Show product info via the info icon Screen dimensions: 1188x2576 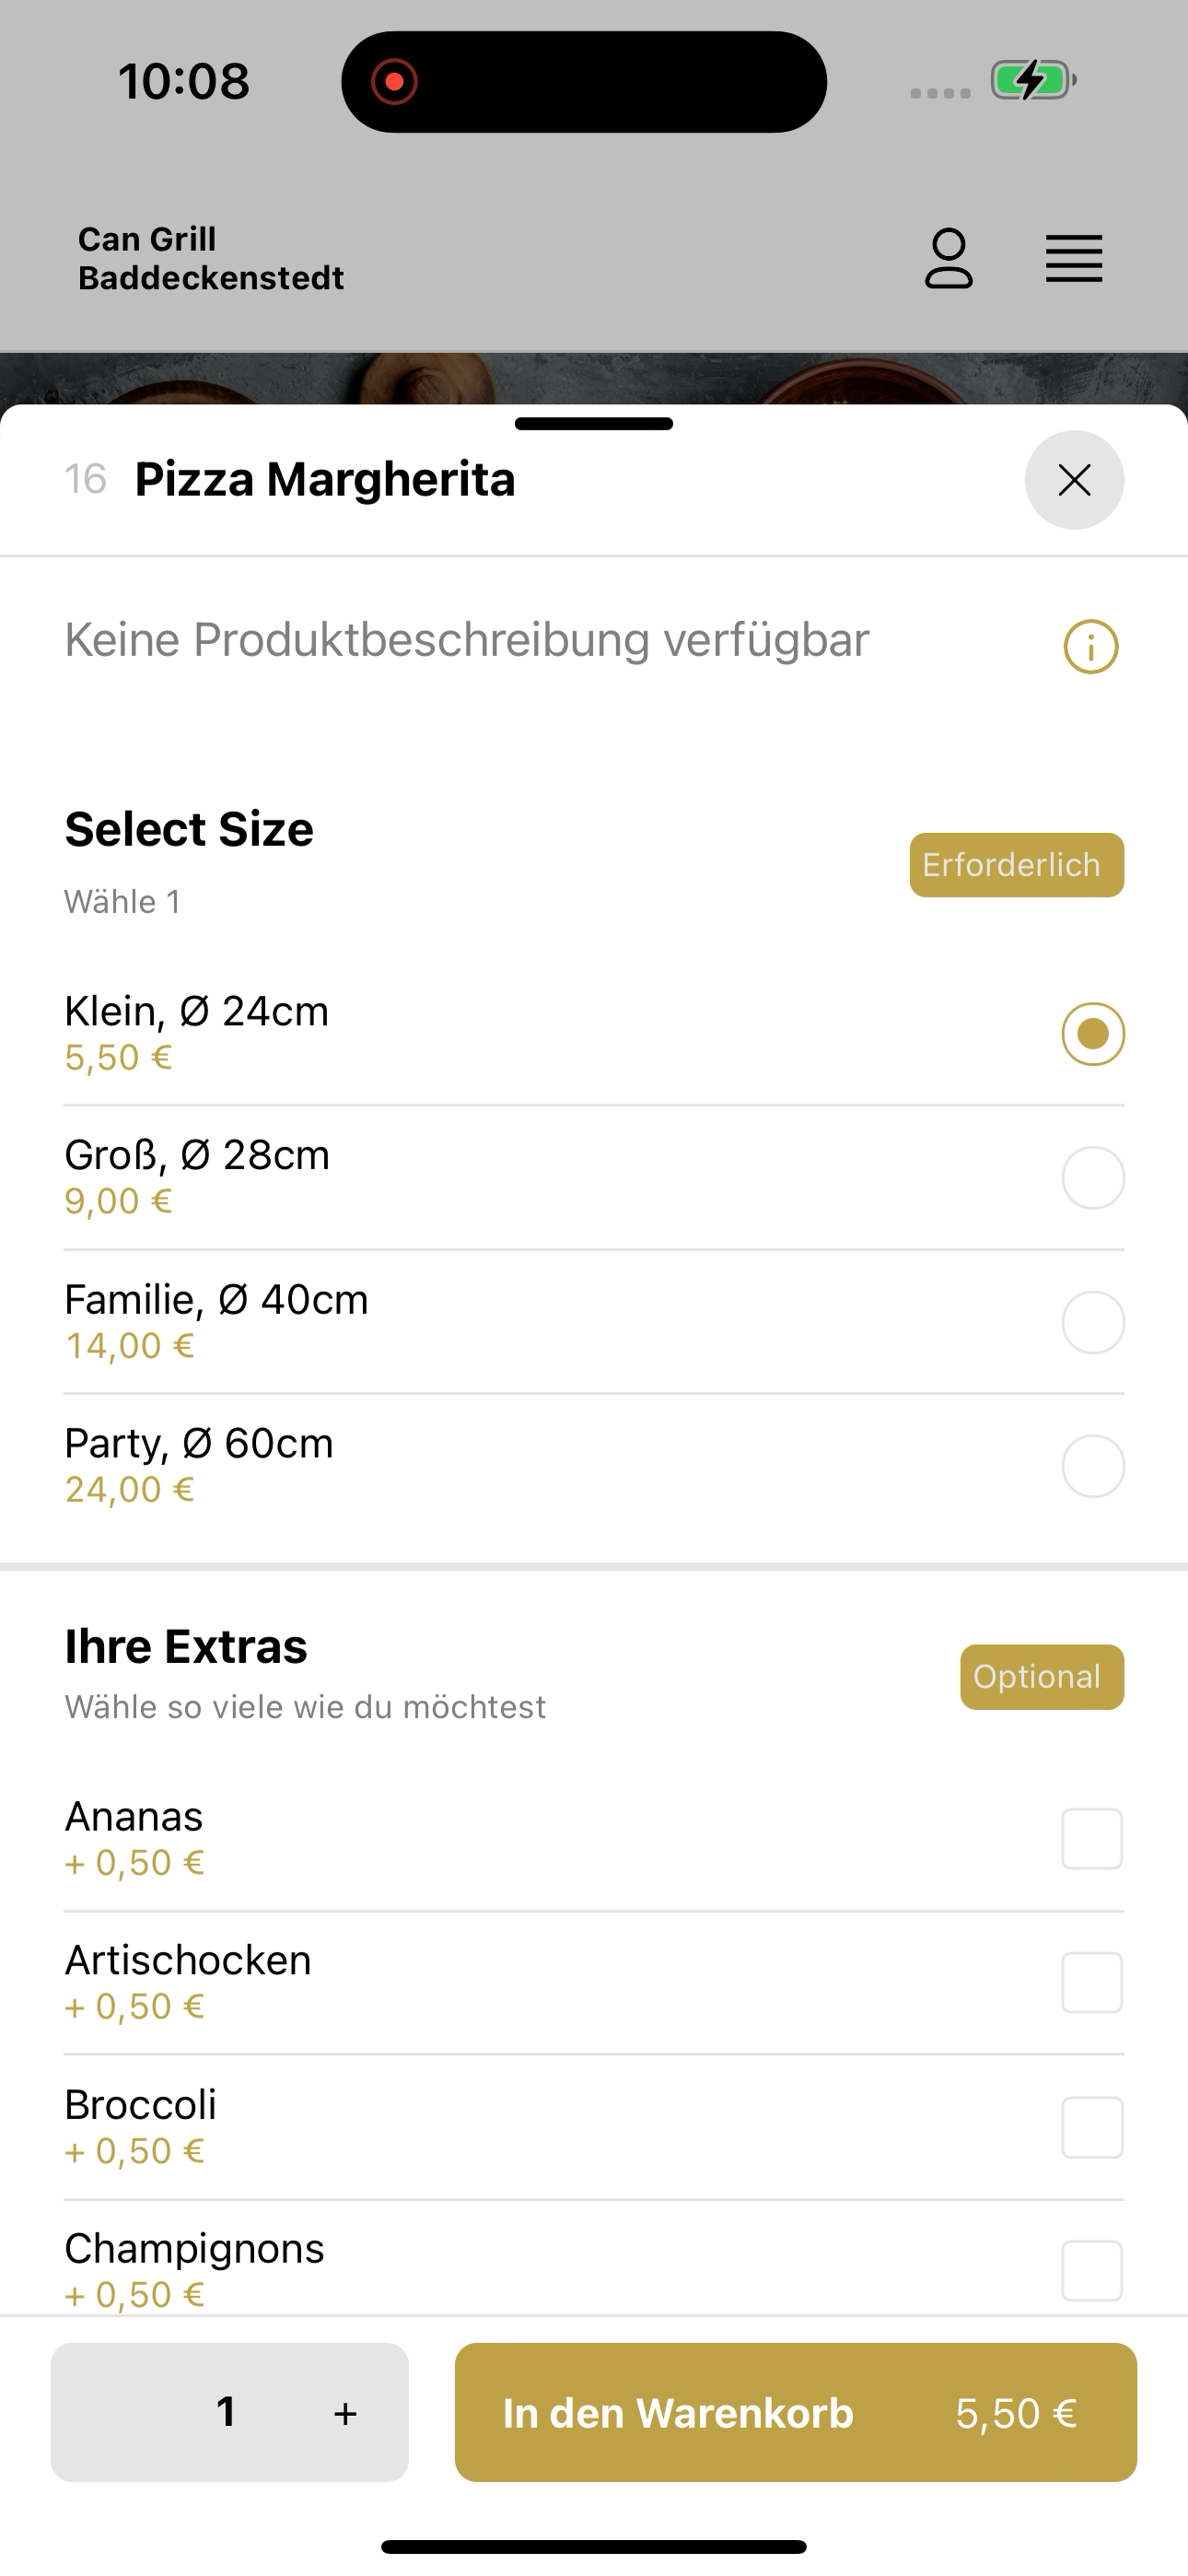1090,646
